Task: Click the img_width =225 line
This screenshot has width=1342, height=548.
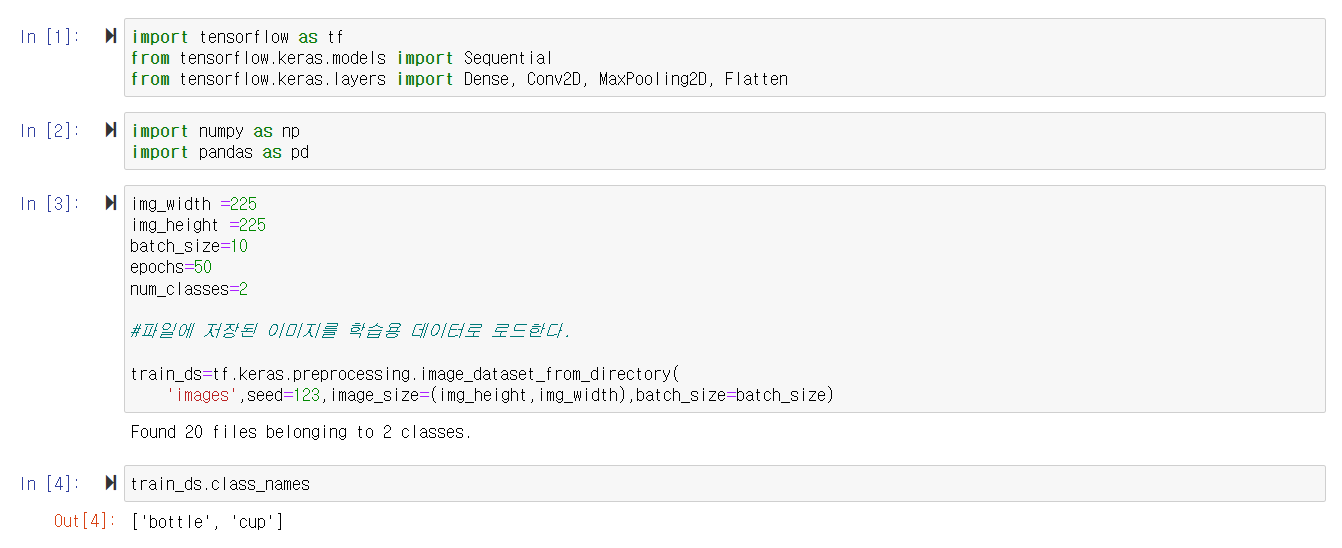Action: point(194,204)
